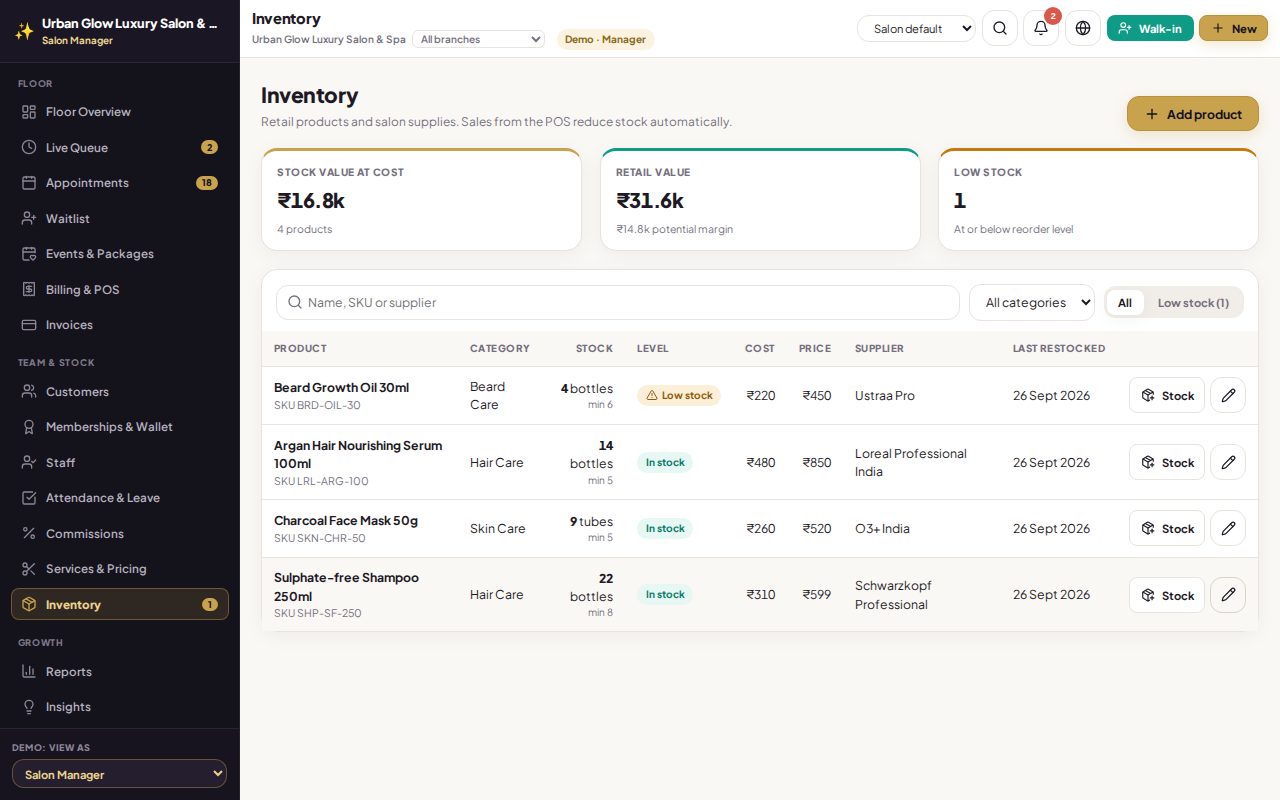Click the globe language icon

click(1083, 28)
